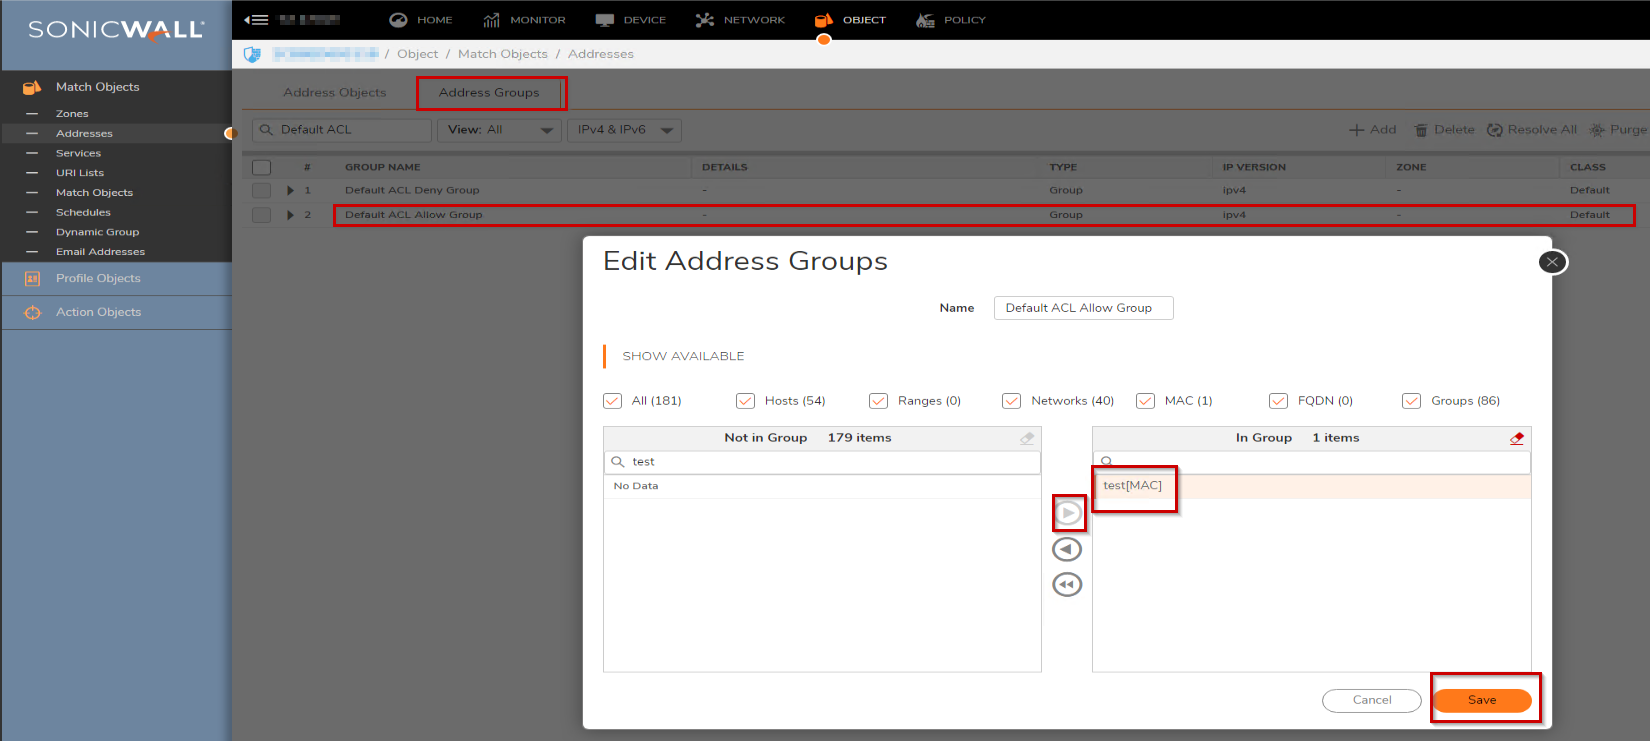The width and height of the screenshot is (1650, 741).
Task: Uncheck the Hosts (54) checkbox
Action: click(x=745, y=401)
